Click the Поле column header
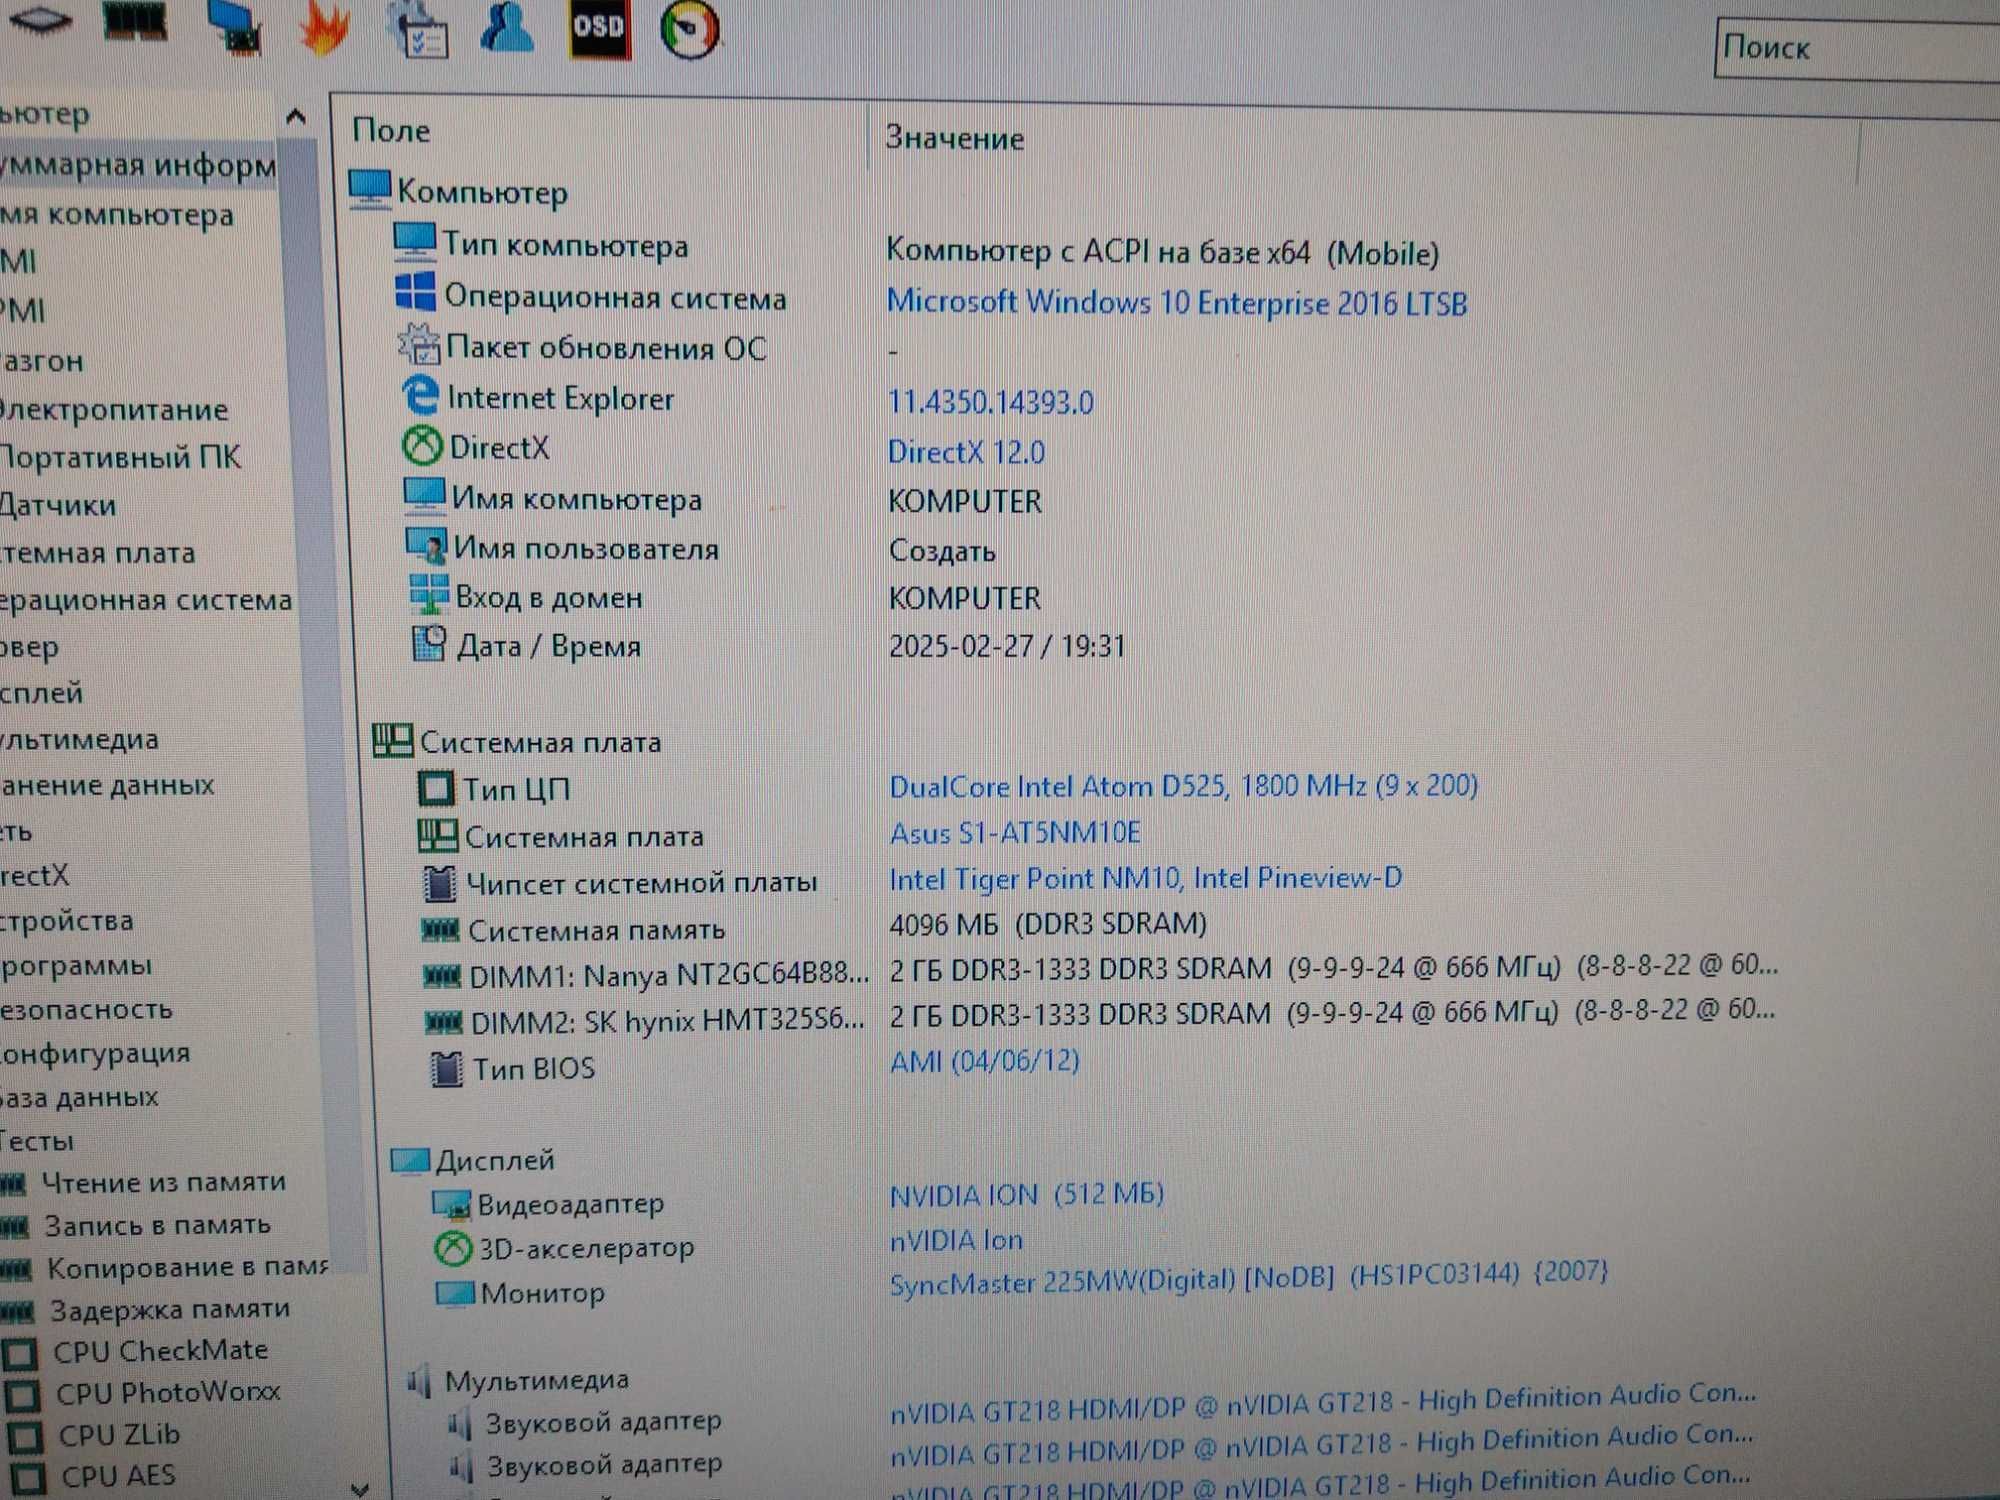The height and width of the screenshot is (1500, 2000). tap(391, 131)
